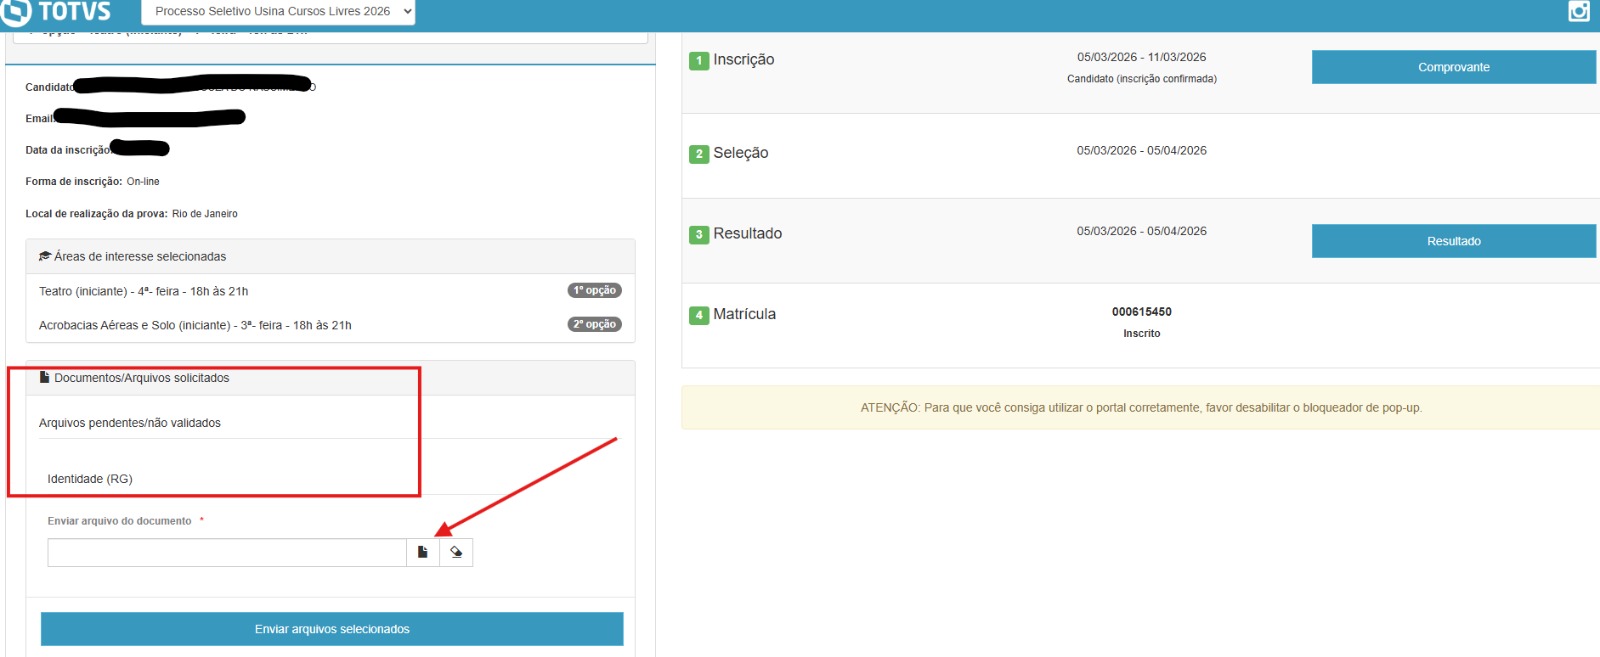Select the 1ª opção badge for Teatro
Viewport: 1600px width, 657px height.
595,291
